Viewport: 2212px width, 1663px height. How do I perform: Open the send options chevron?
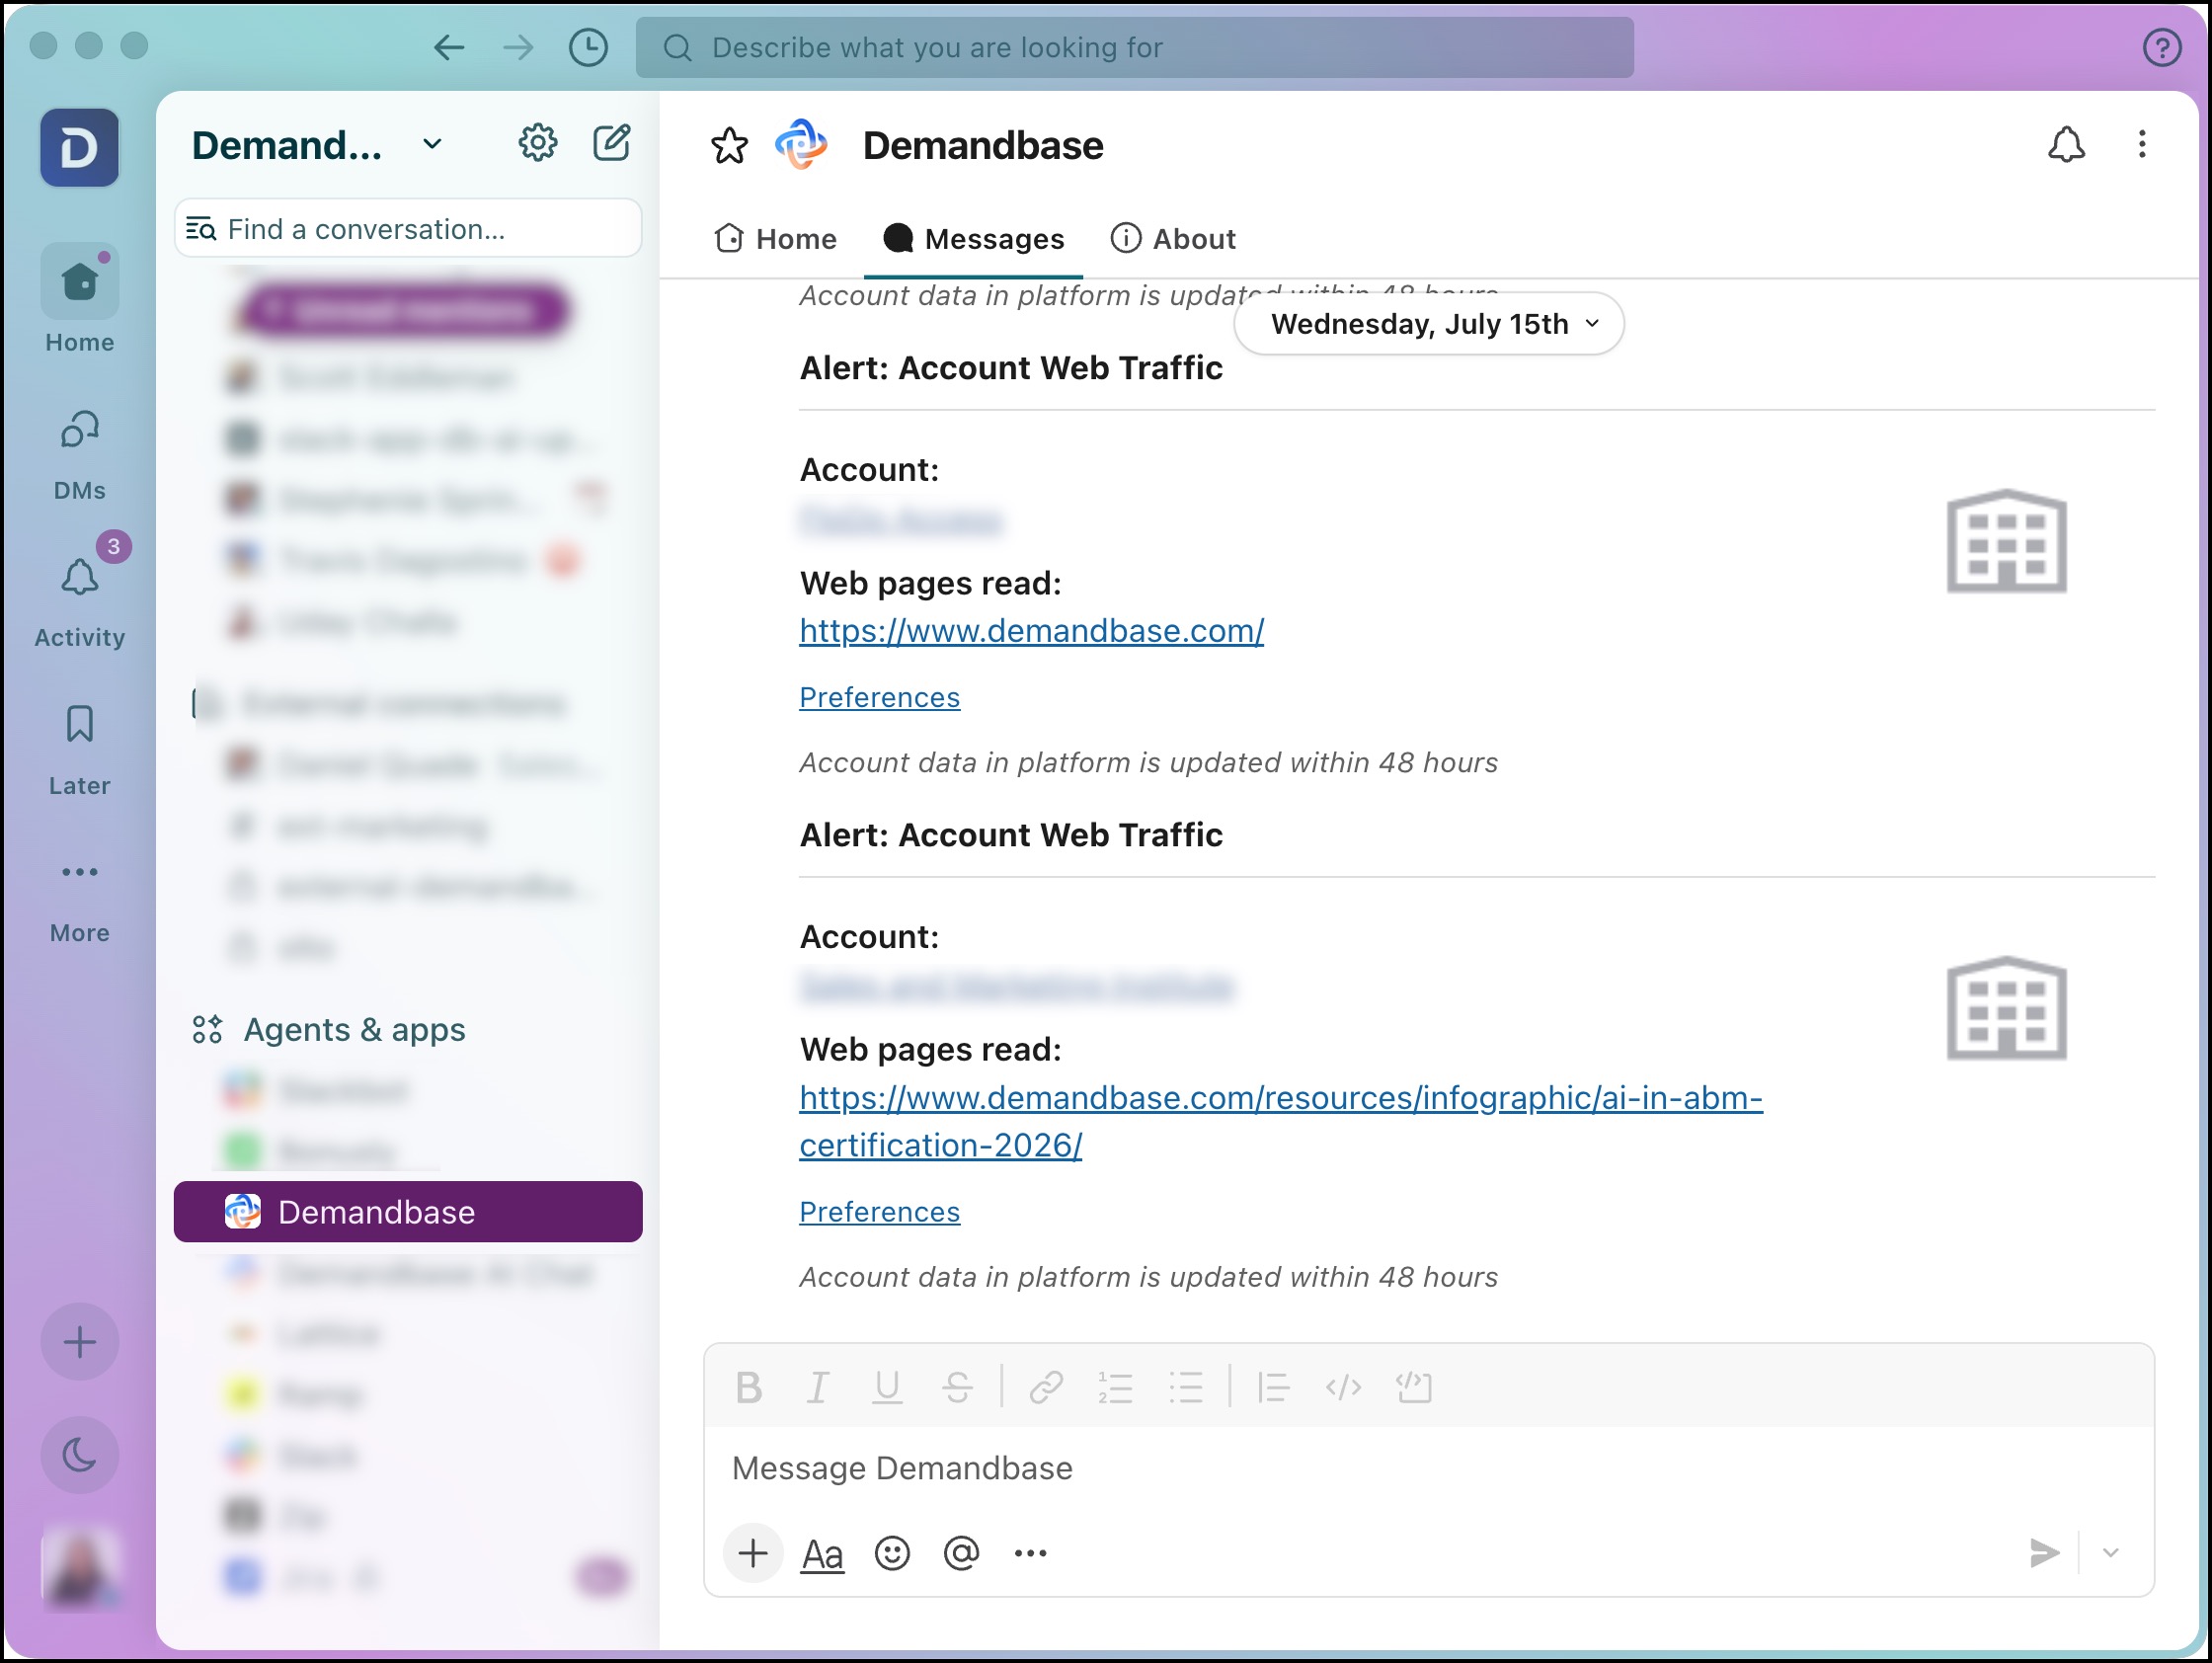click(2111, 1554)
